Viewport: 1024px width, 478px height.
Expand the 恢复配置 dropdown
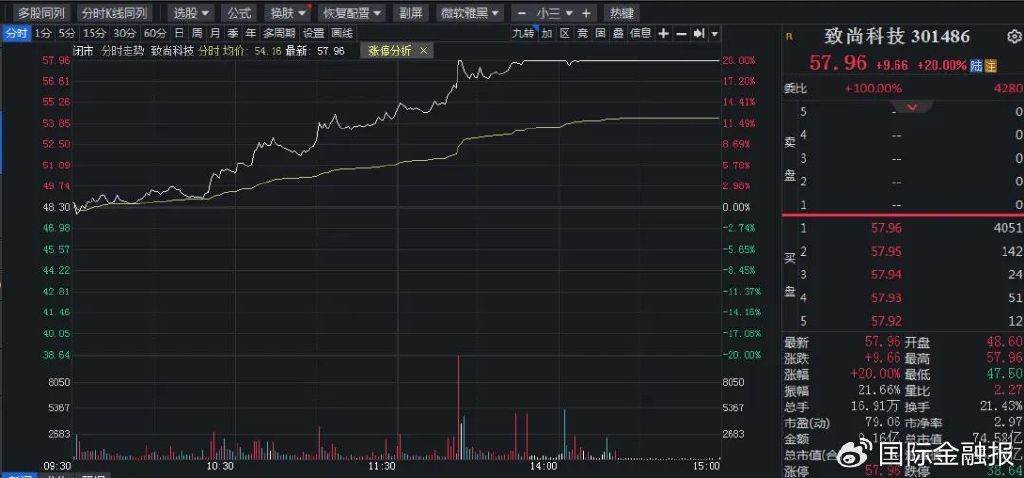pyautogui.click(x=350, y=13)
